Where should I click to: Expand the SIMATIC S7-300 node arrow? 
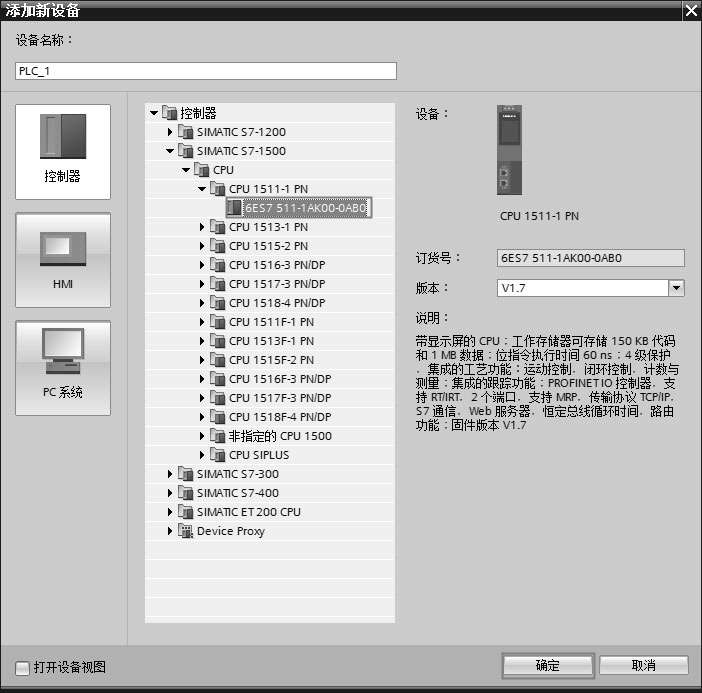170,474
